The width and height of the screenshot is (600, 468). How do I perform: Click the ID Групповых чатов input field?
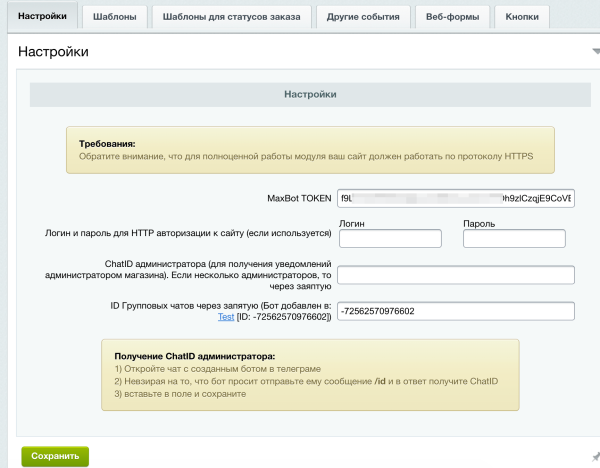(x=455, y=311)
